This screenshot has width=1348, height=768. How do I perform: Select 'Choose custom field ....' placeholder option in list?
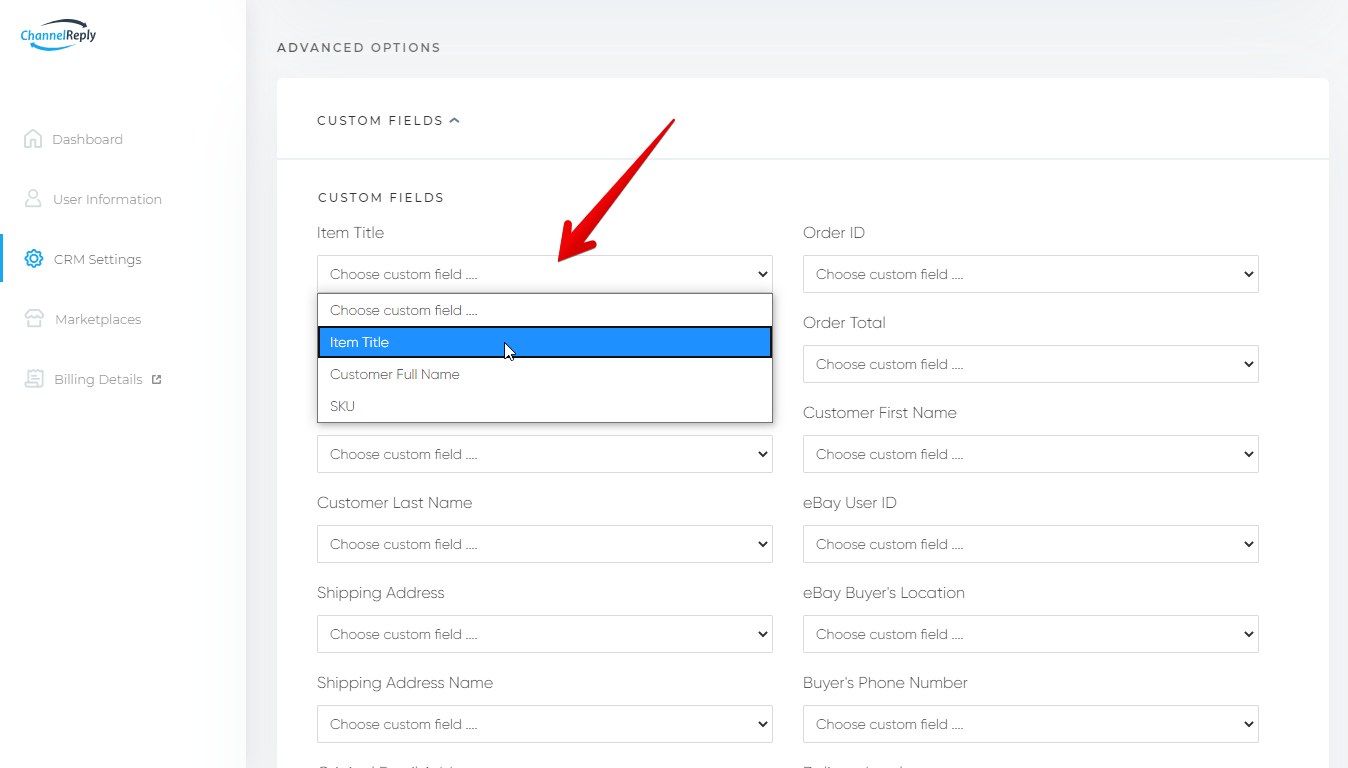point(545,310)
